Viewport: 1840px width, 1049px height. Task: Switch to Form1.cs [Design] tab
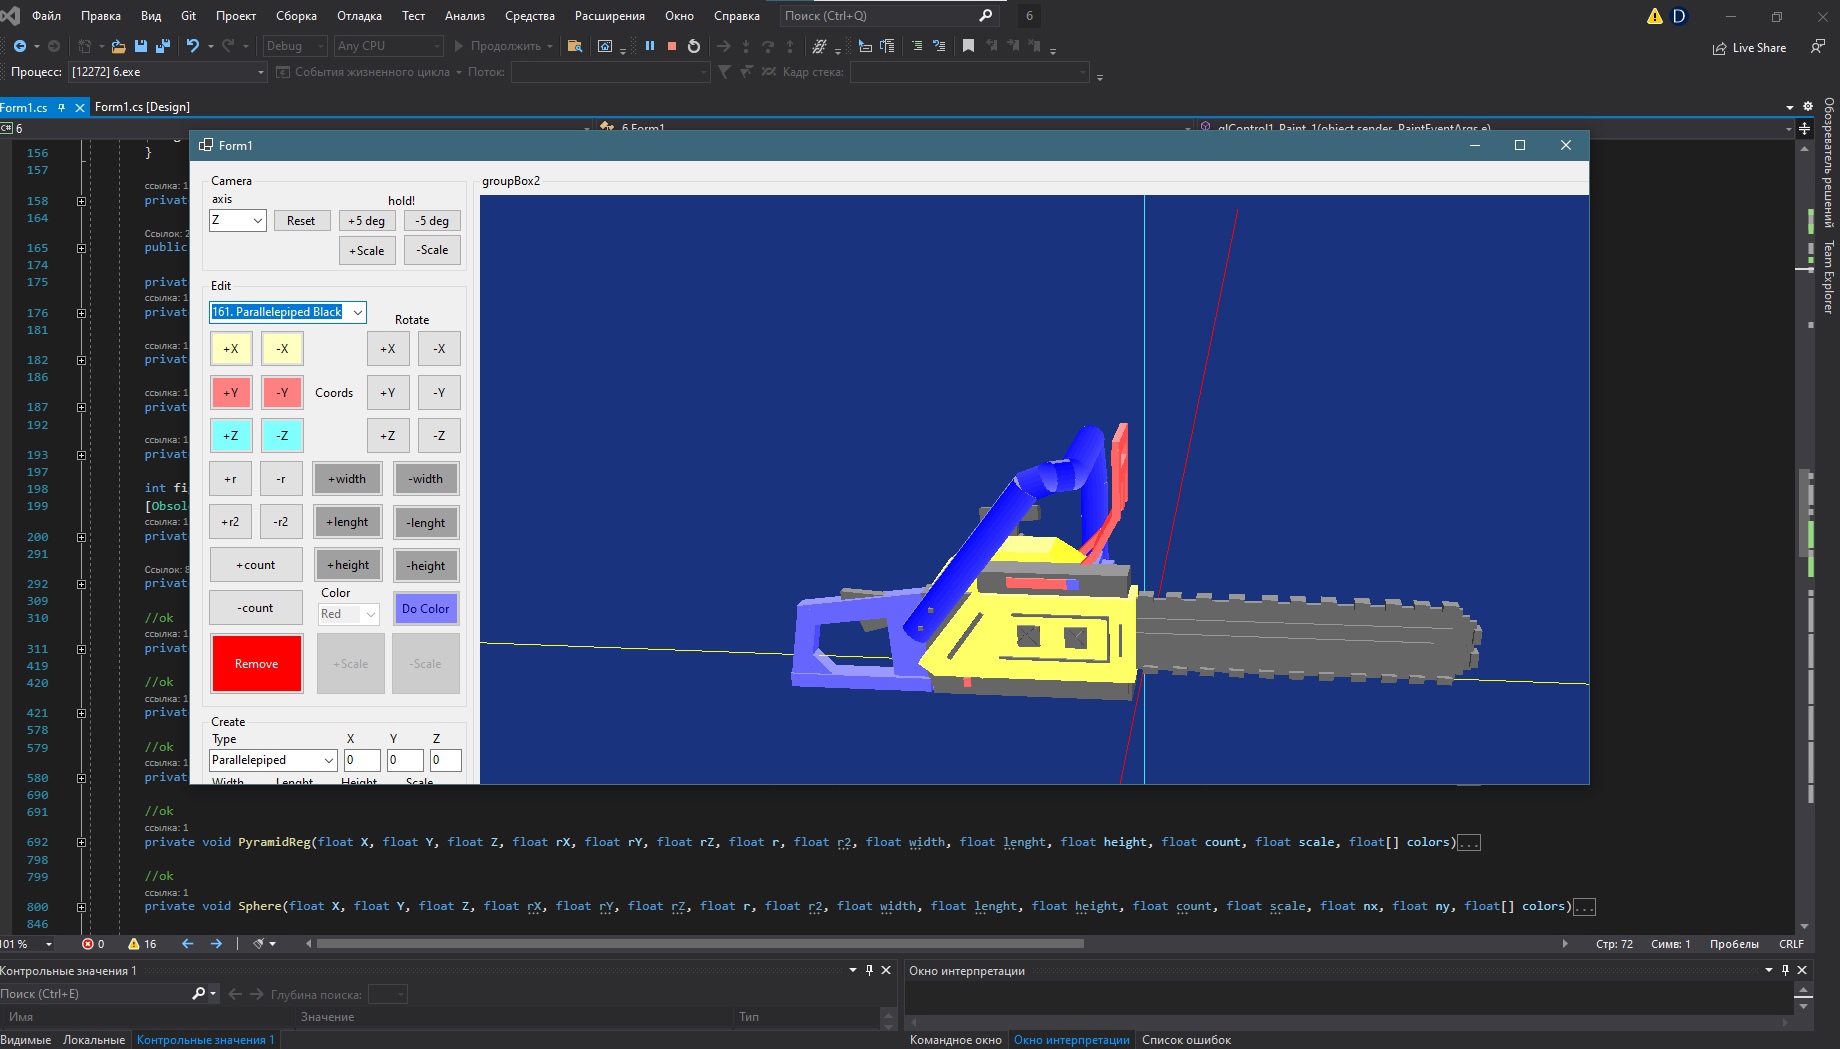pyautogui.click(x=142, y=107)
